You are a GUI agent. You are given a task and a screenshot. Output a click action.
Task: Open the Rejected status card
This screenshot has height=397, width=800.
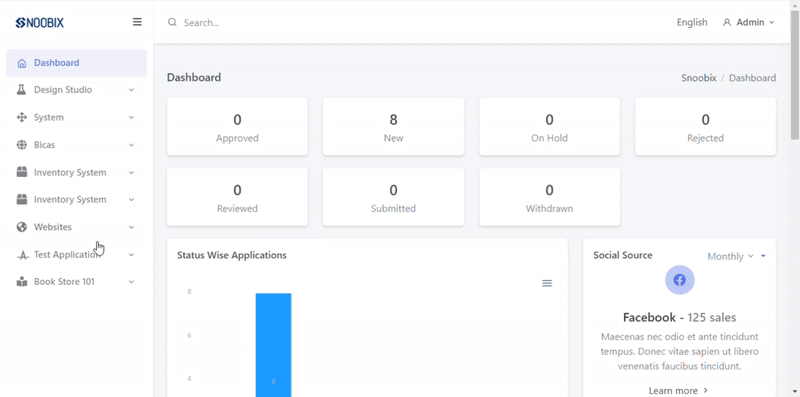coord(706,127)
